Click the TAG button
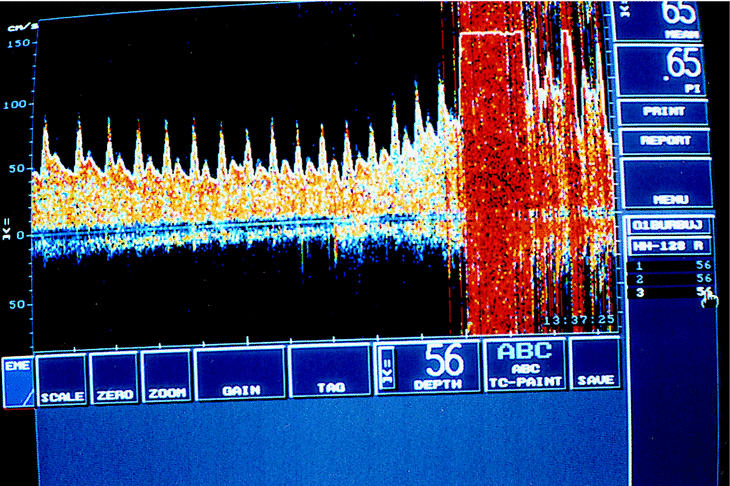Viewport: 730px width, 486px height. pos(330,375)
